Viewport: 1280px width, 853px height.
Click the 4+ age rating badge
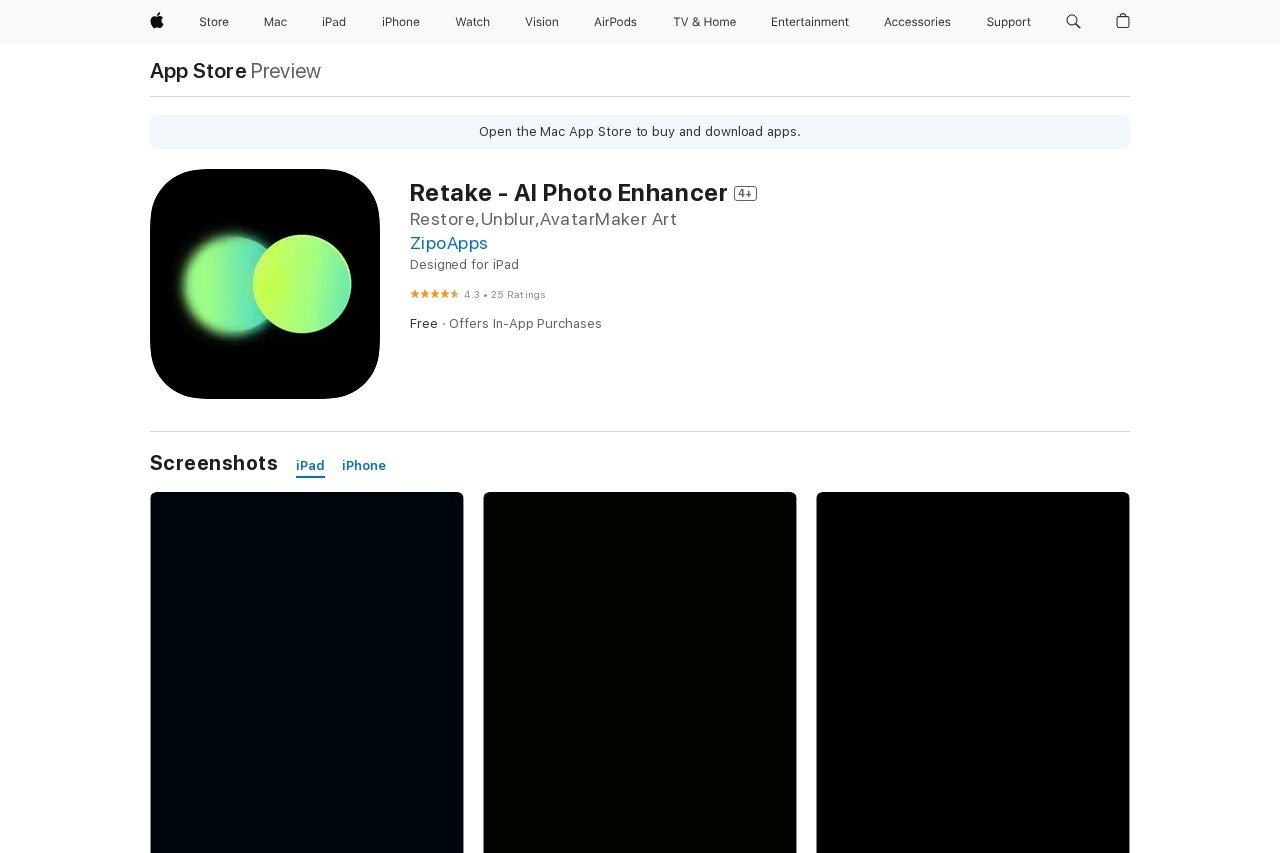tap(745, 194)
